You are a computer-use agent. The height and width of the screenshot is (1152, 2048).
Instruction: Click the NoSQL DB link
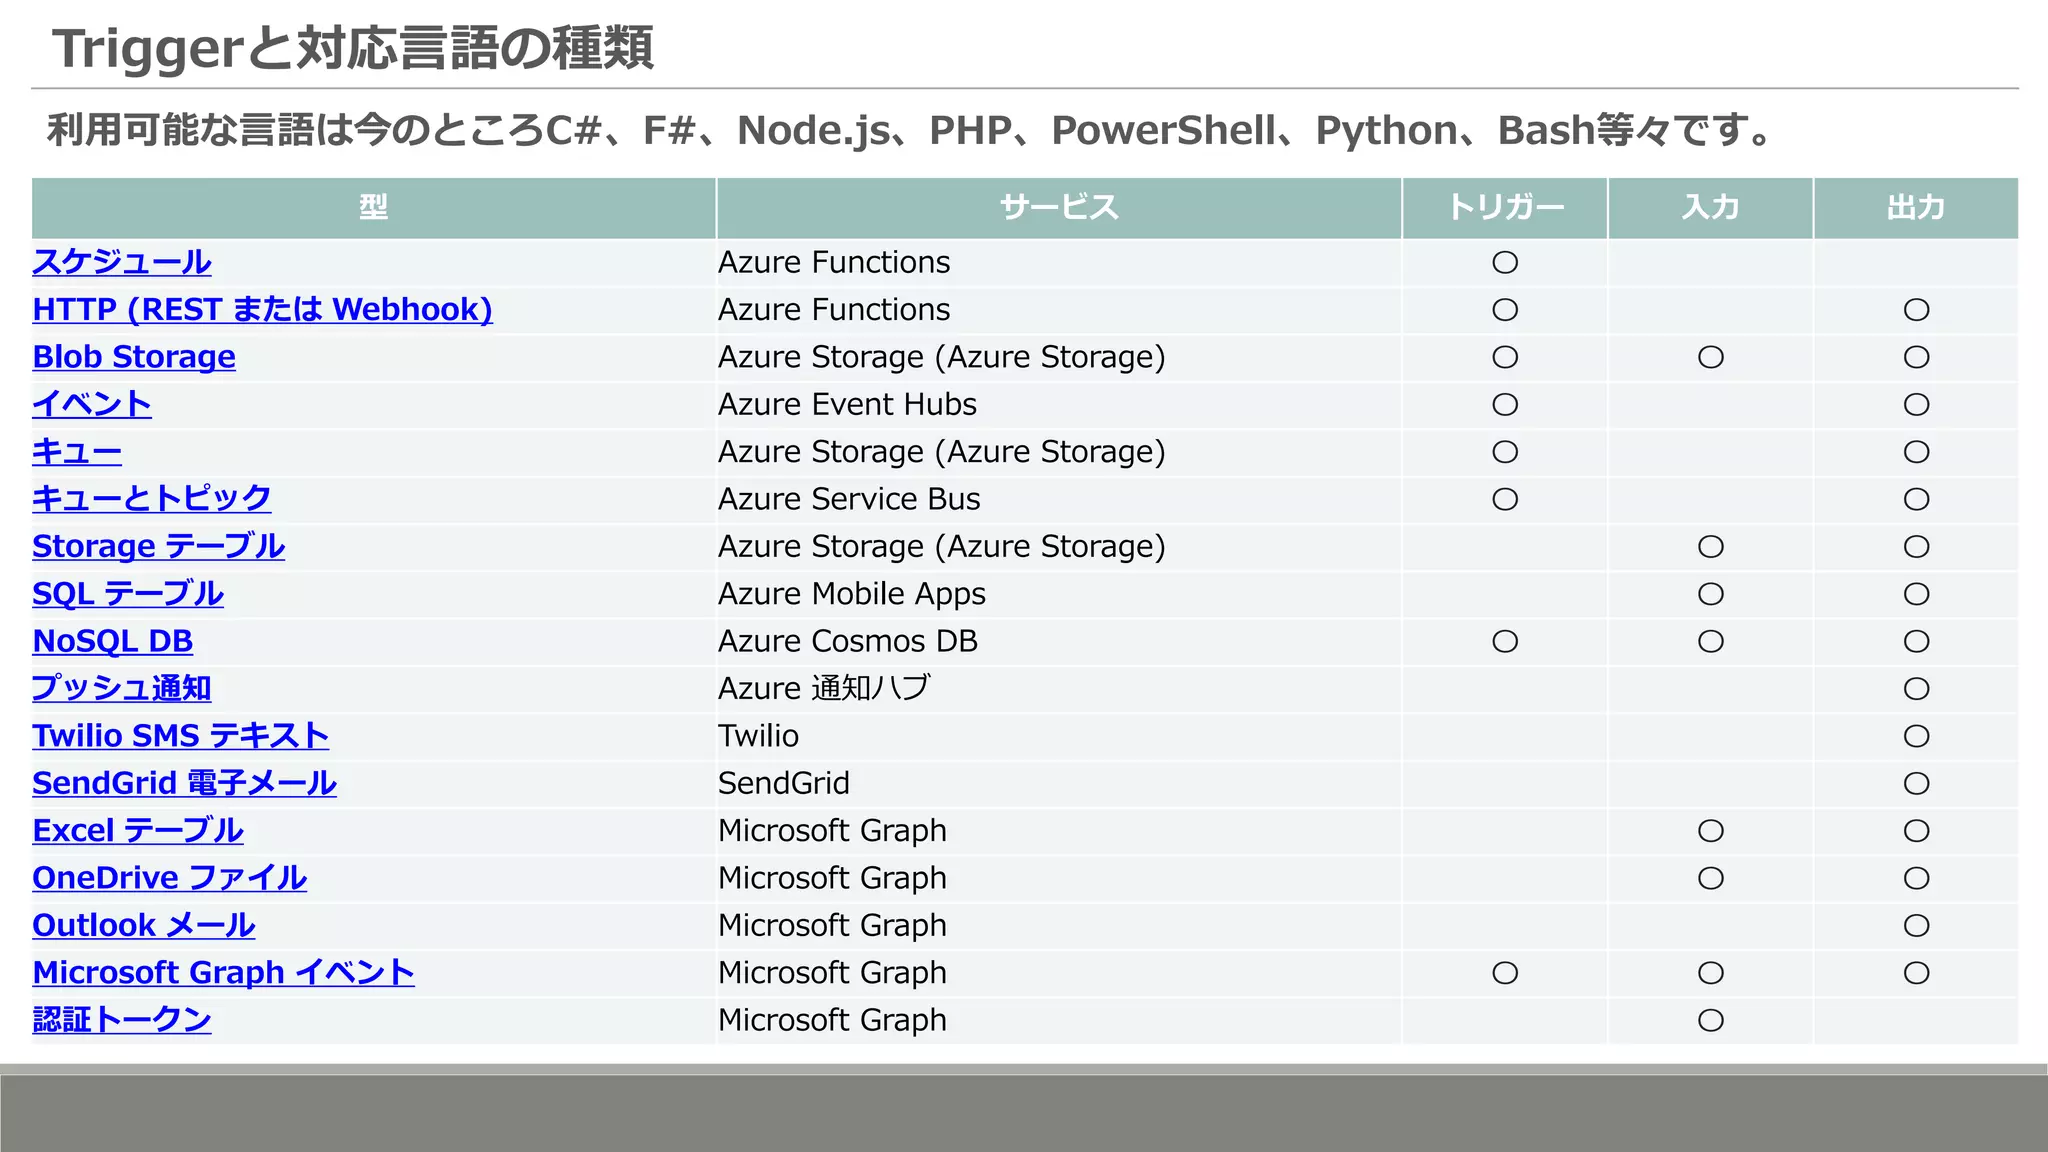coord(112,641)
